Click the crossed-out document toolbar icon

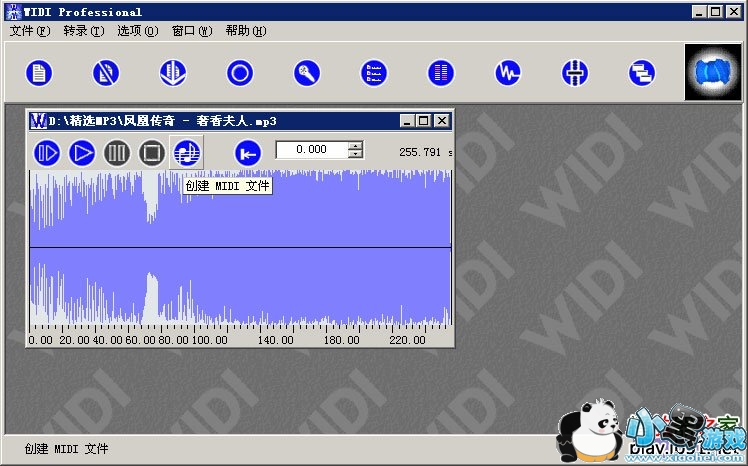tap(106, 73)
